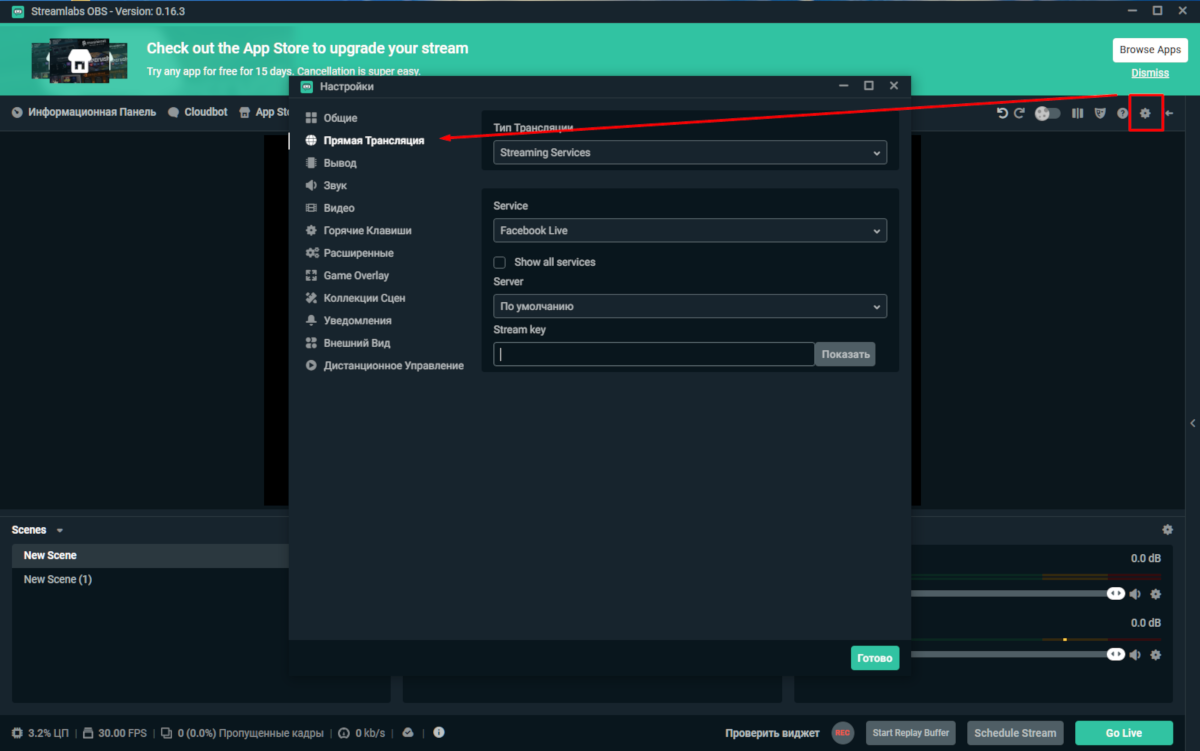This screenshot has width=1200, height=751.
Task: Focus the Stream key input field
Action: pos(654,354)
